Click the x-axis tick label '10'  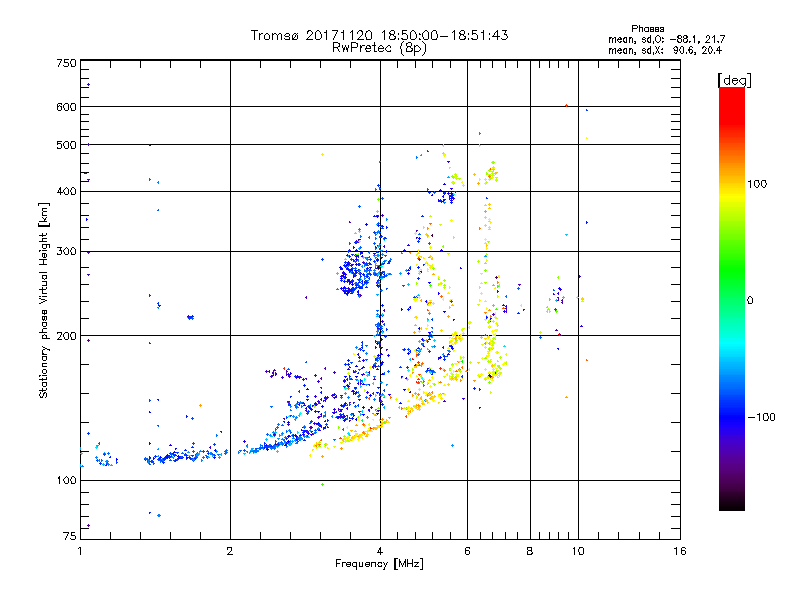pyautogui.click(x=578, y=551)
